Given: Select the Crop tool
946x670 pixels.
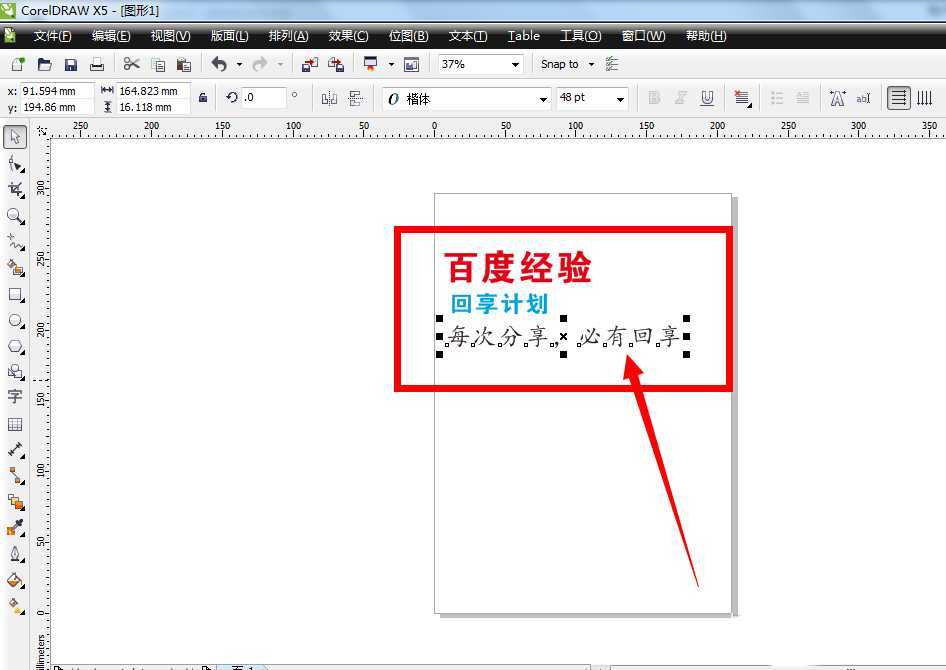Looking at the screenshot, I should click(x=15, y=190).
